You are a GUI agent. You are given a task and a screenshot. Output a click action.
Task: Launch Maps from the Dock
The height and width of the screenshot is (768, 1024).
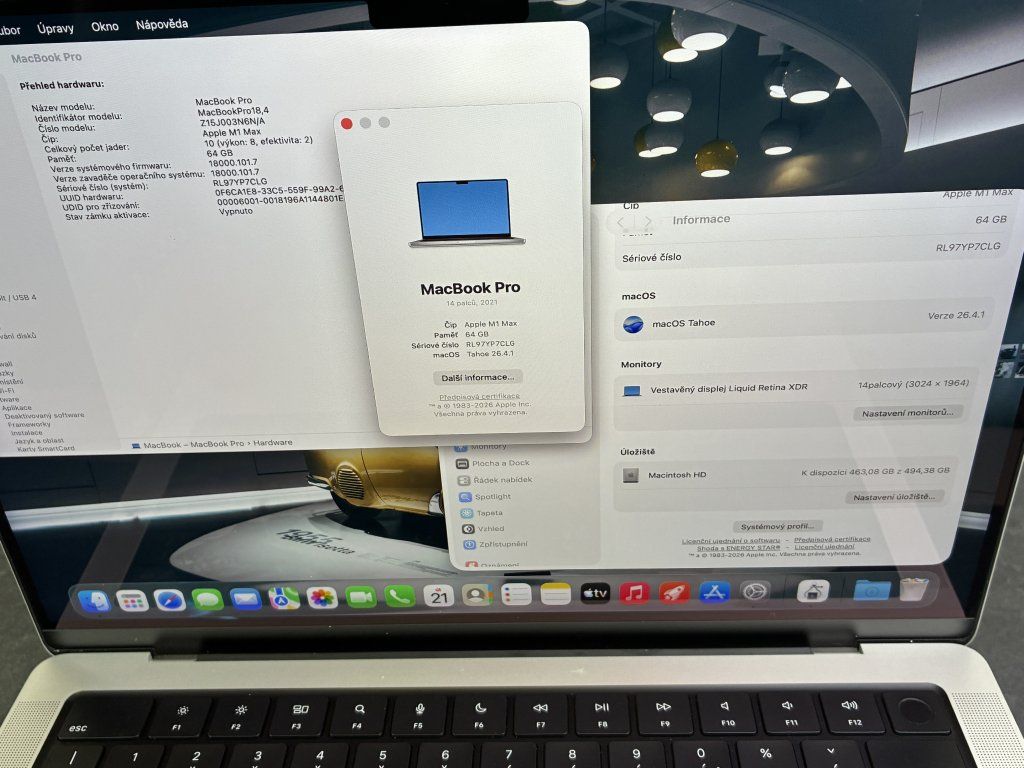[284, 598]
